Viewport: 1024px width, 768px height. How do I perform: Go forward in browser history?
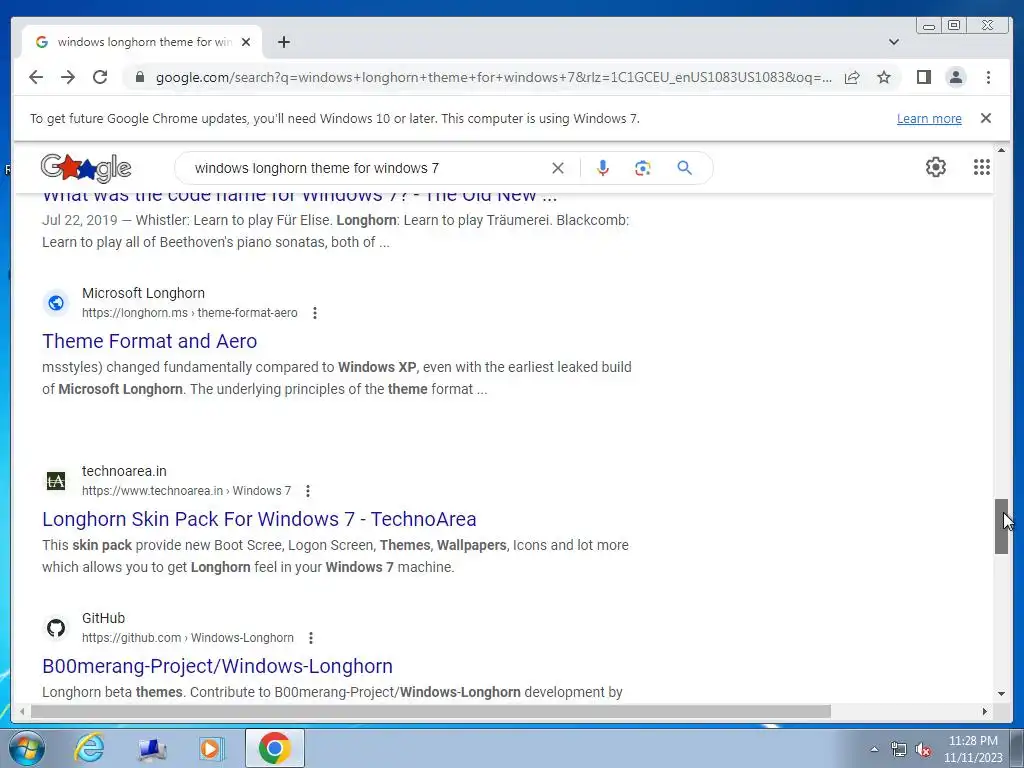(x=68, y=77)
